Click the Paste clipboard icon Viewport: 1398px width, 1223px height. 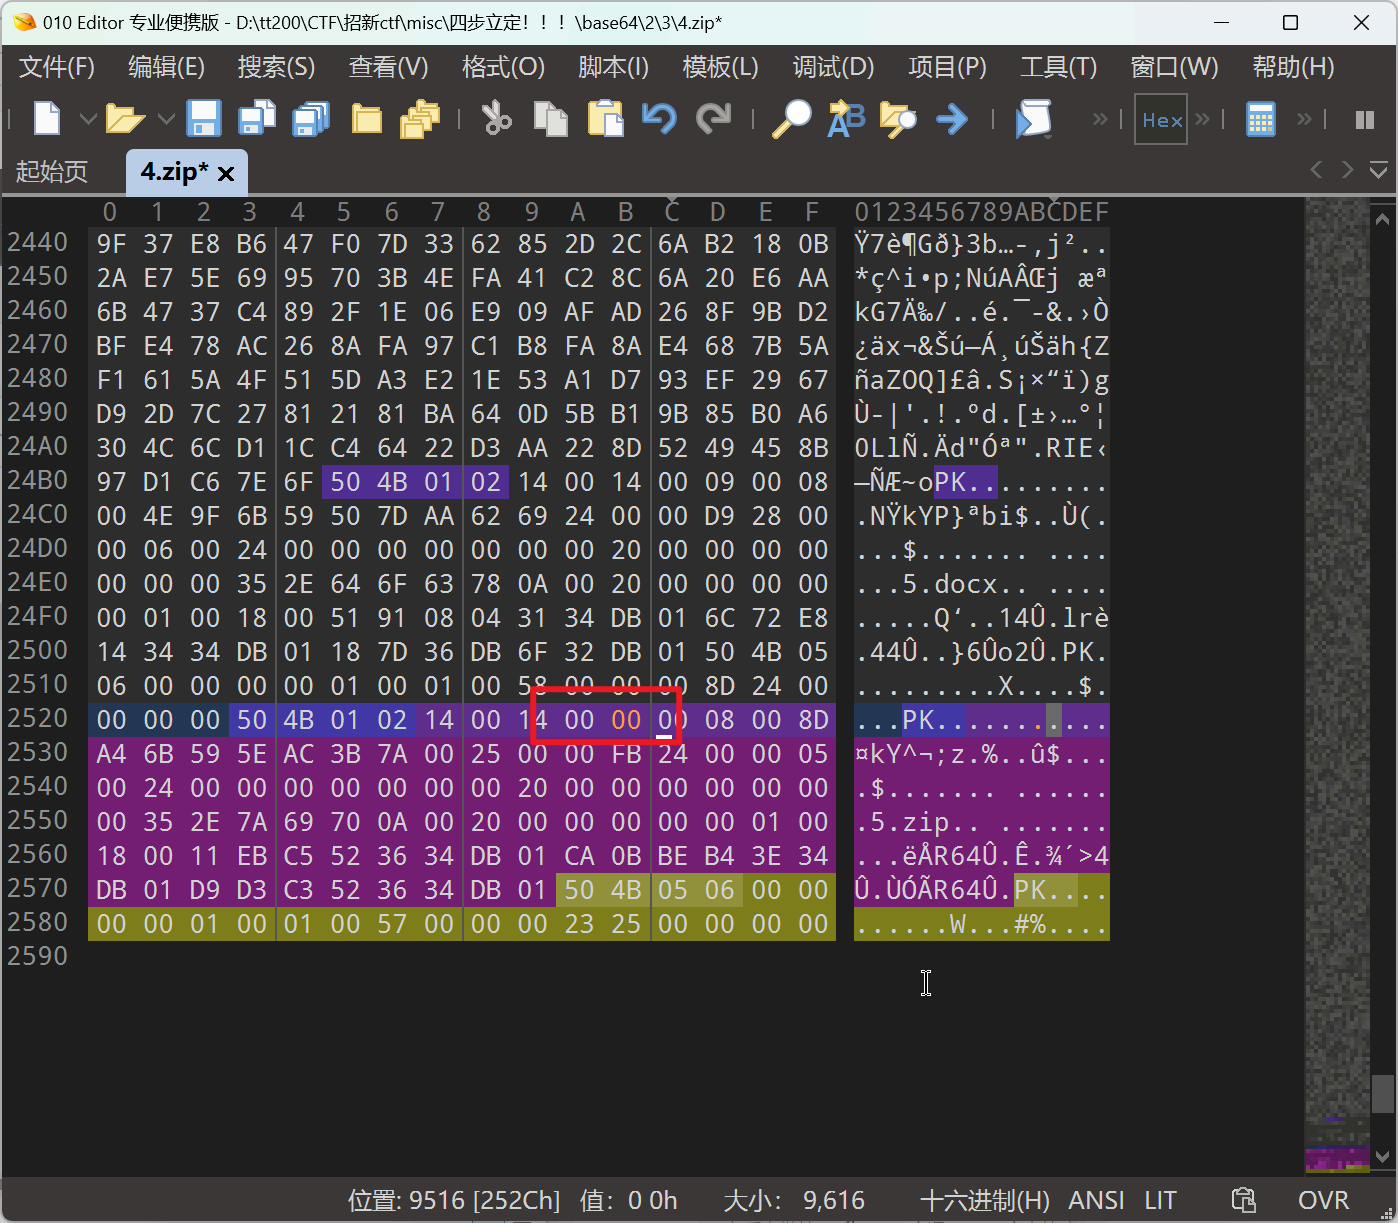tap(605, 119)
